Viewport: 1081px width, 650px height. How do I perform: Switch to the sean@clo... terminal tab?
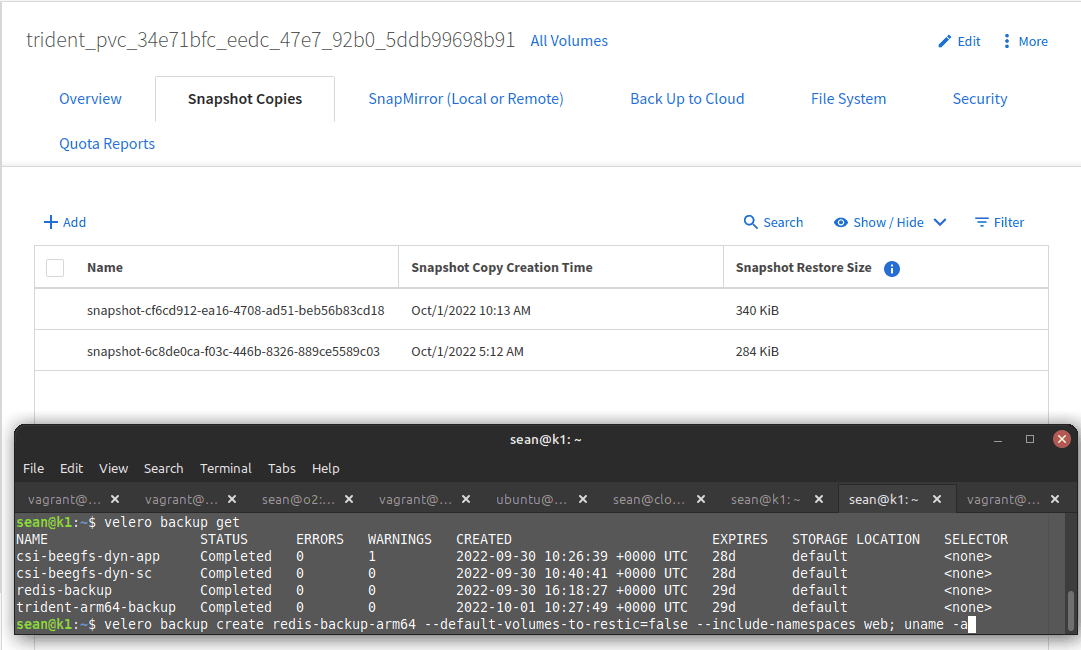click(x=649, y=499)
